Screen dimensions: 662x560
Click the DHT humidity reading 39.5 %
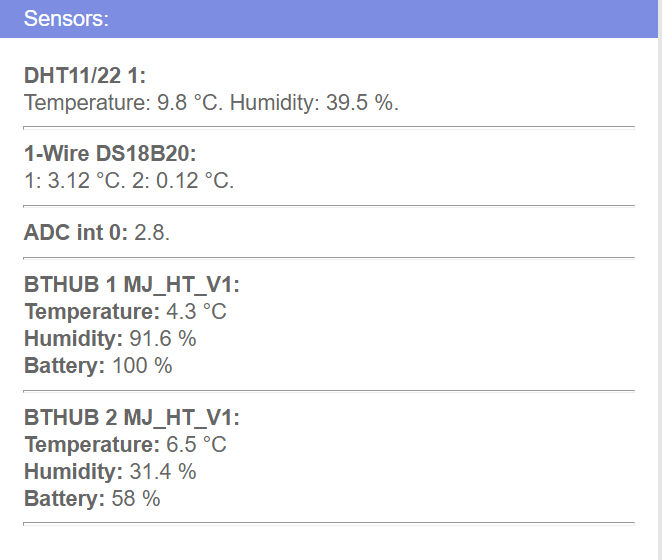(360, 103)
